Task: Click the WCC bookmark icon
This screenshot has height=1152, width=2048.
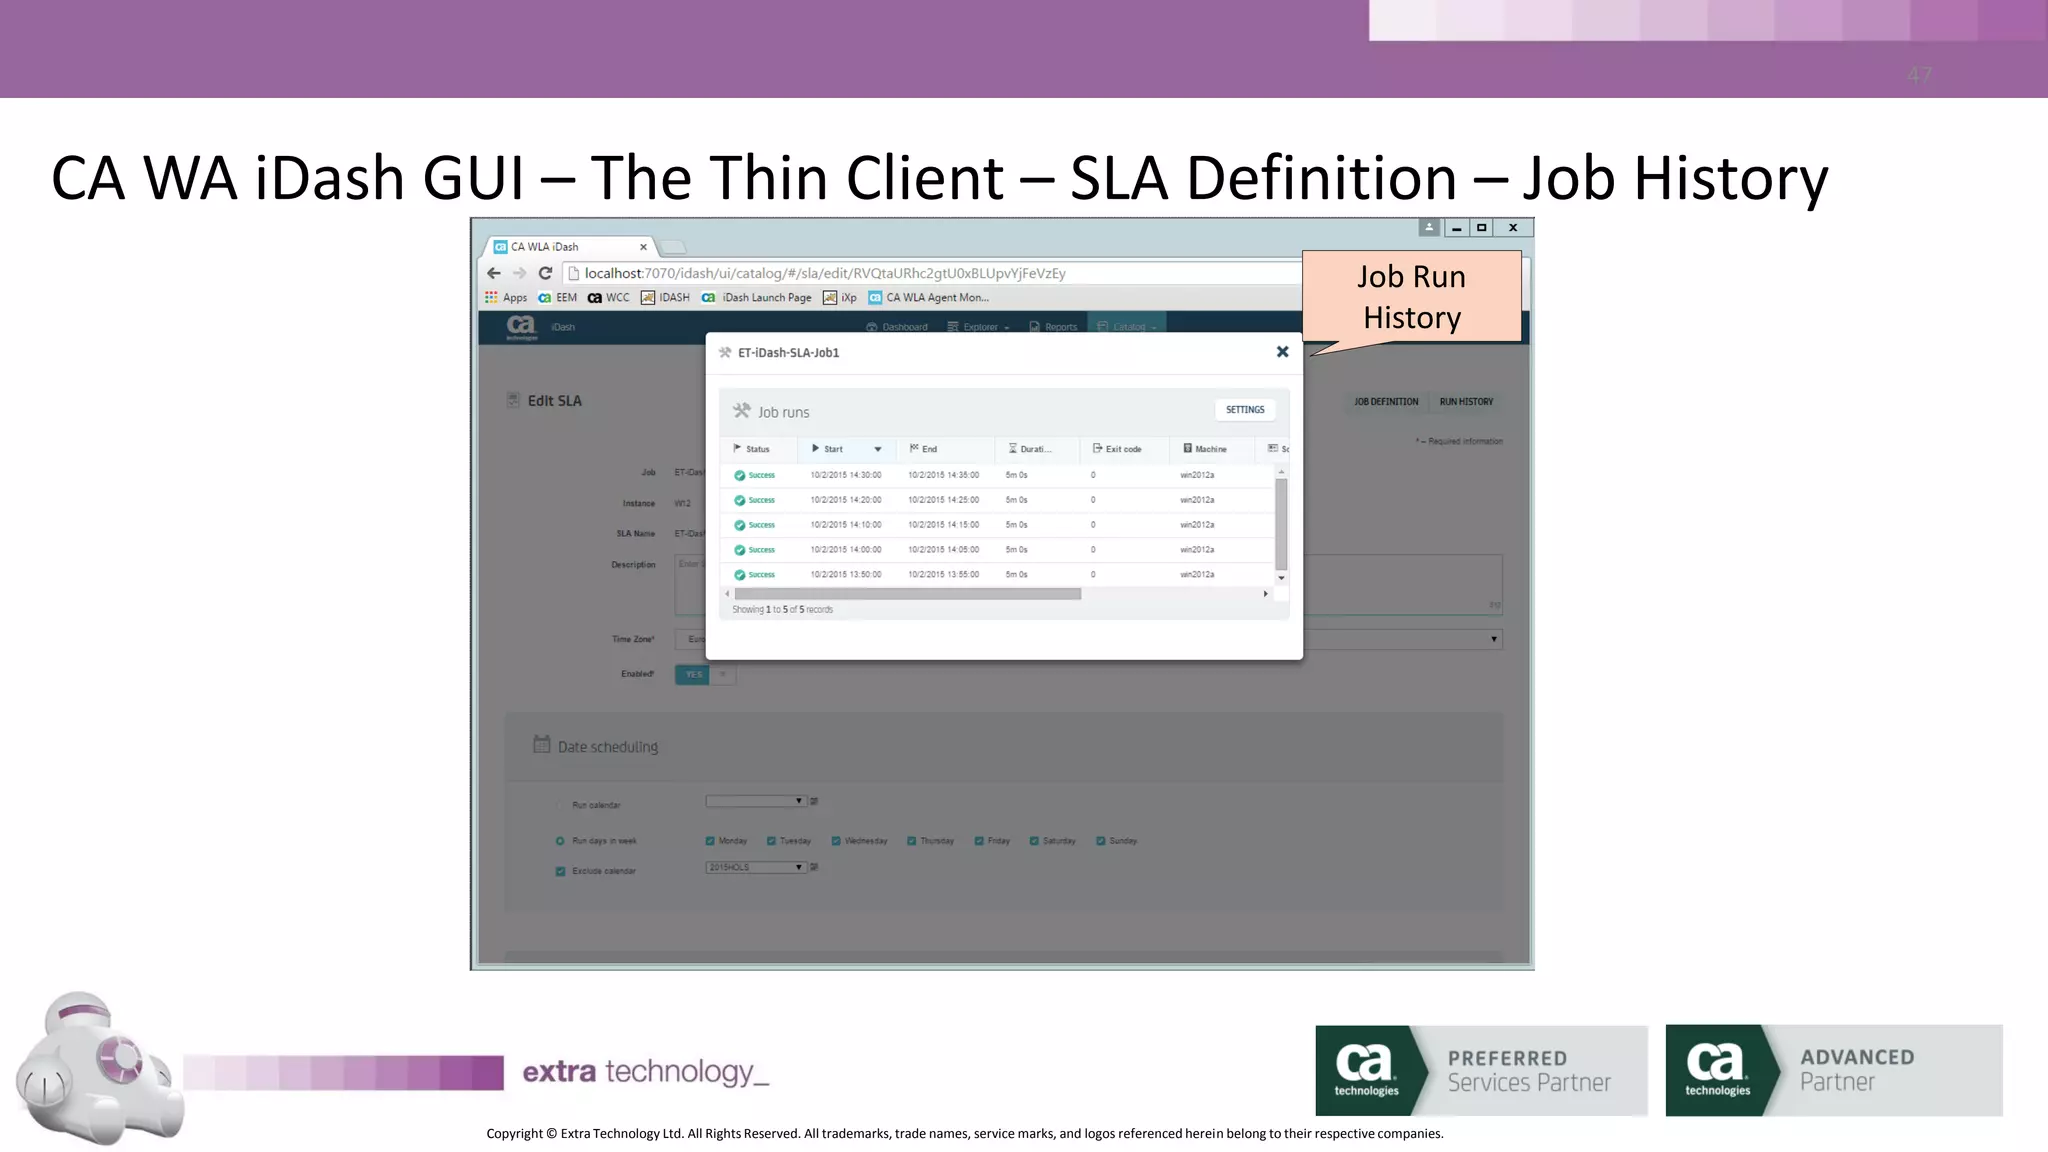Action: [x=595, y=298]
